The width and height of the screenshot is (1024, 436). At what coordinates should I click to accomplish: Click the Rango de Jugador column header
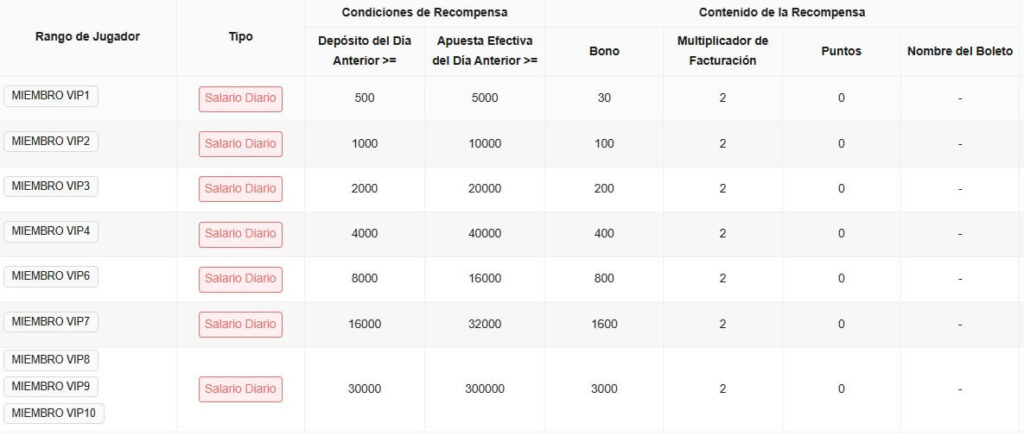[x=88, y=37]
